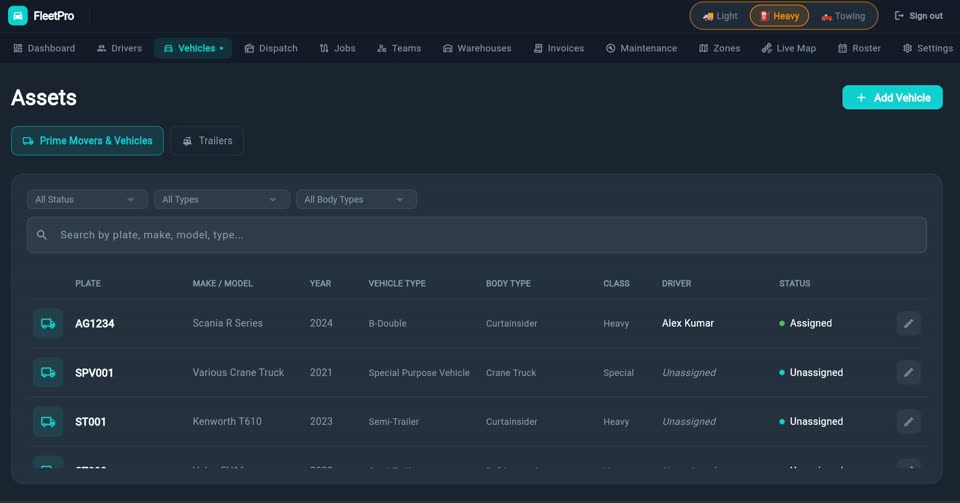Click the PLATE column header
The height and width of the screenshot is (503, 960).
(x=88, y=283)
